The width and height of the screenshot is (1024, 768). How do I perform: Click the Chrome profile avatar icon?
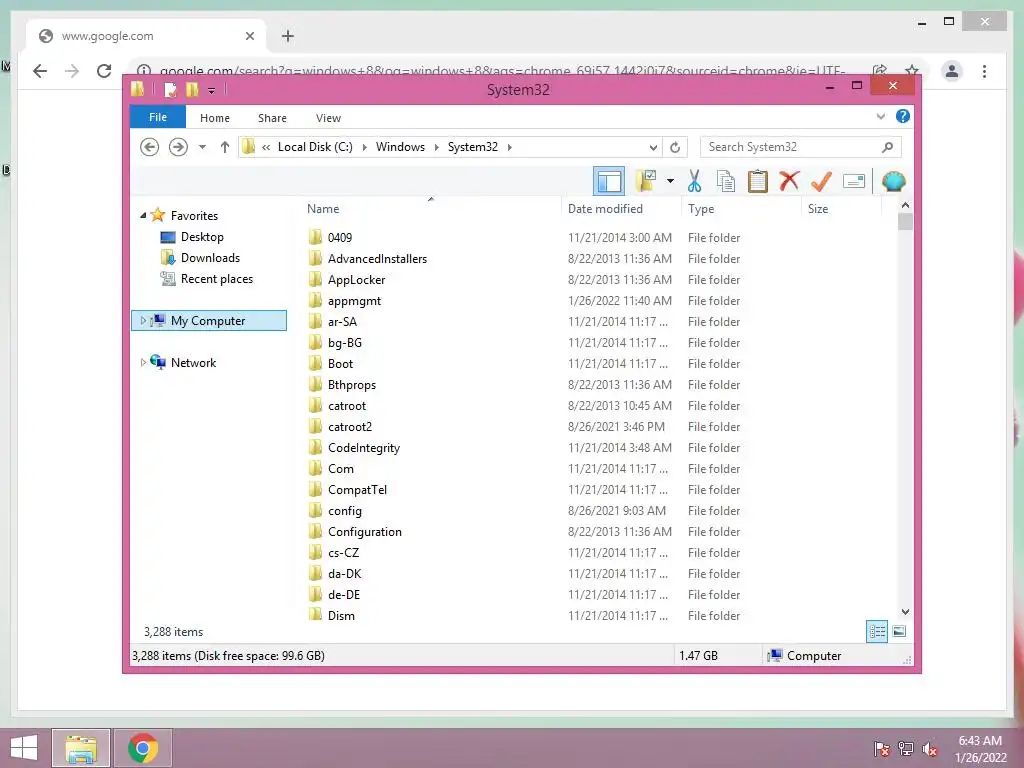(952, 71)
